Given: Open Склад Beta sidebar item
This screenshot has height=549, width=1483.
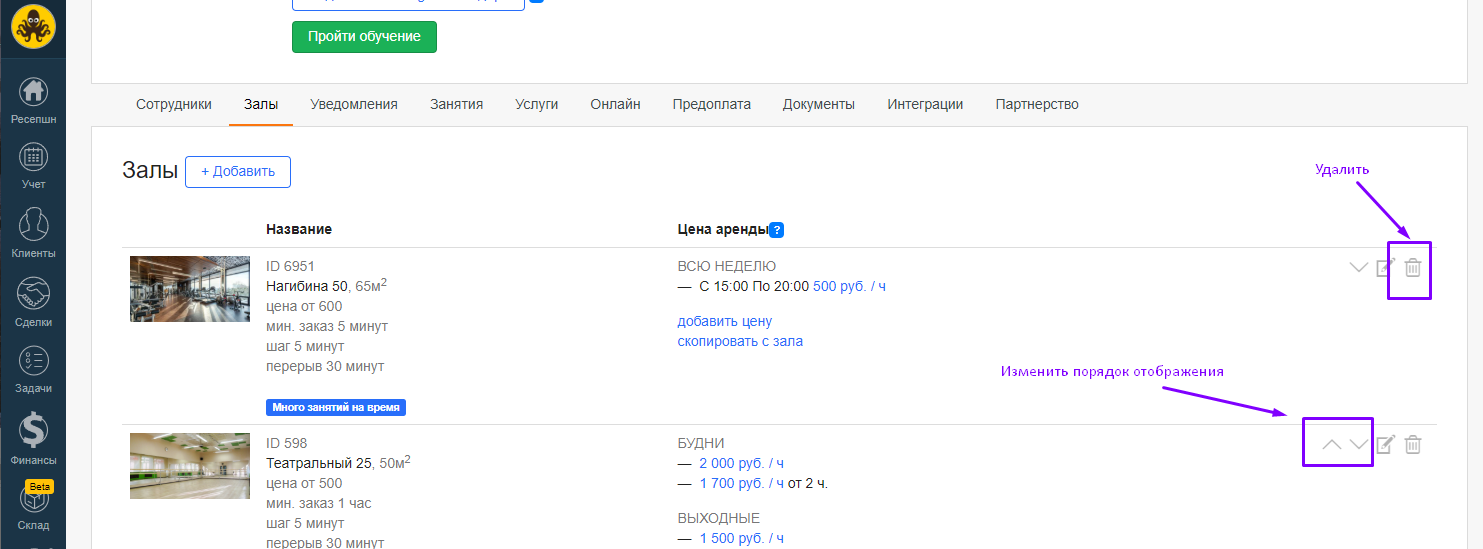Looking at the screenshot, I should [33, 506].
